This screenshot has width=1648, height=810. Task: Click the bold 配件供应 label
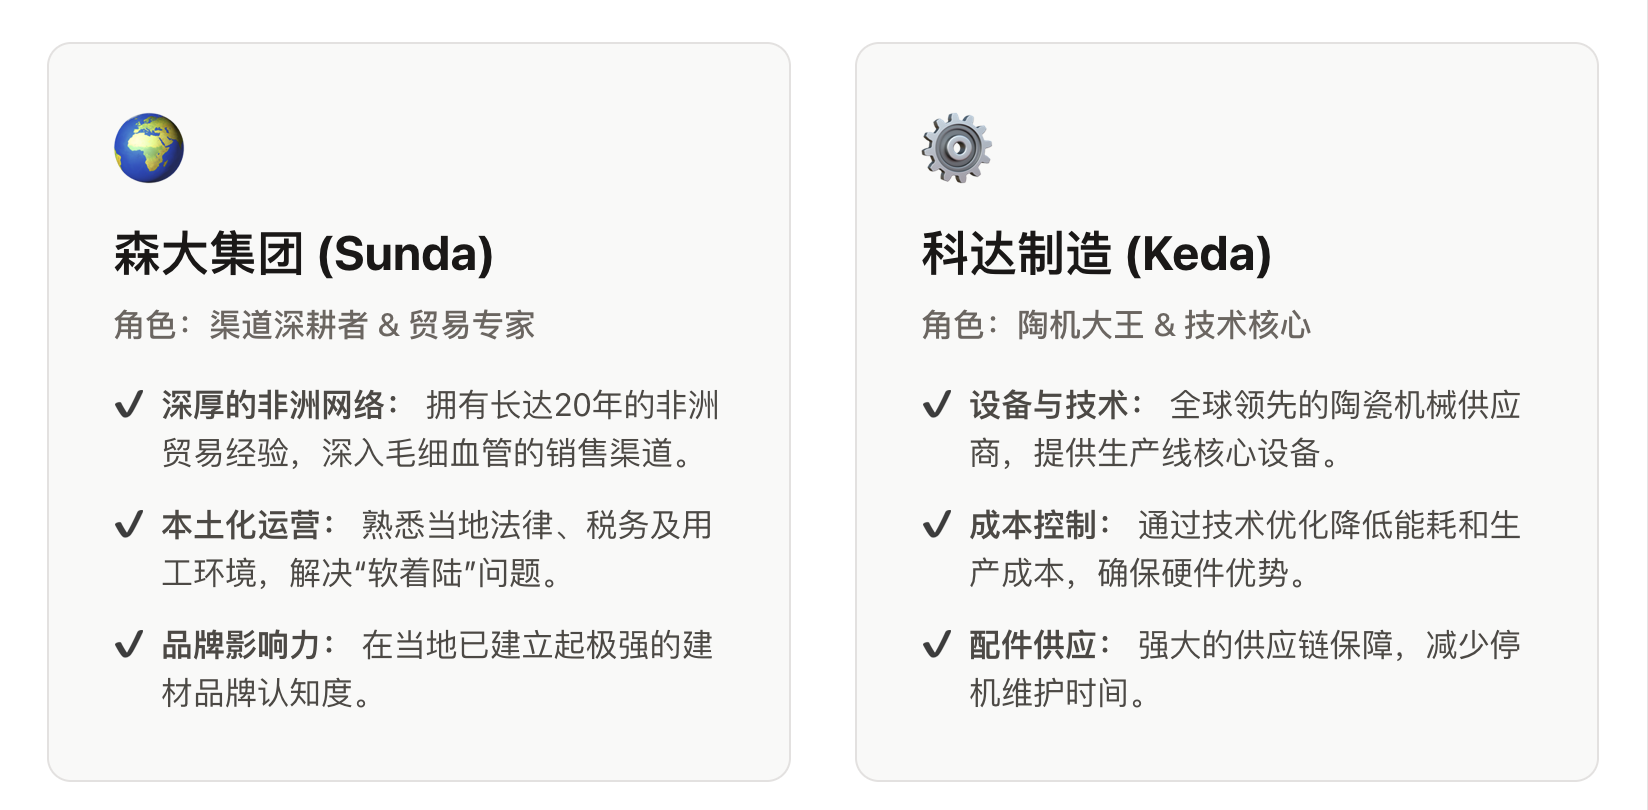pyautogui.click(x=1033, y=645)
